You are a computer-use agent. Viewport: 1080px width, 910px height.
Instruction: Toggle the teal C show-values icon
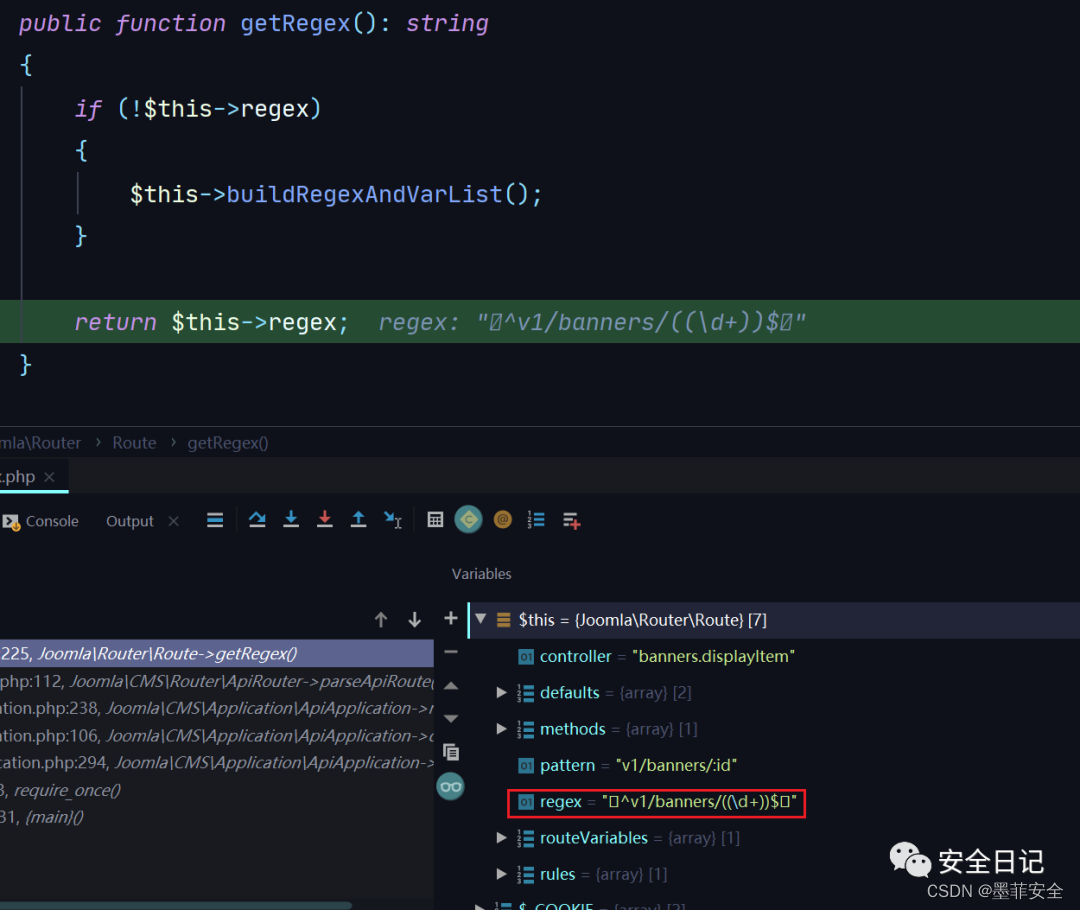pos(468,519)
